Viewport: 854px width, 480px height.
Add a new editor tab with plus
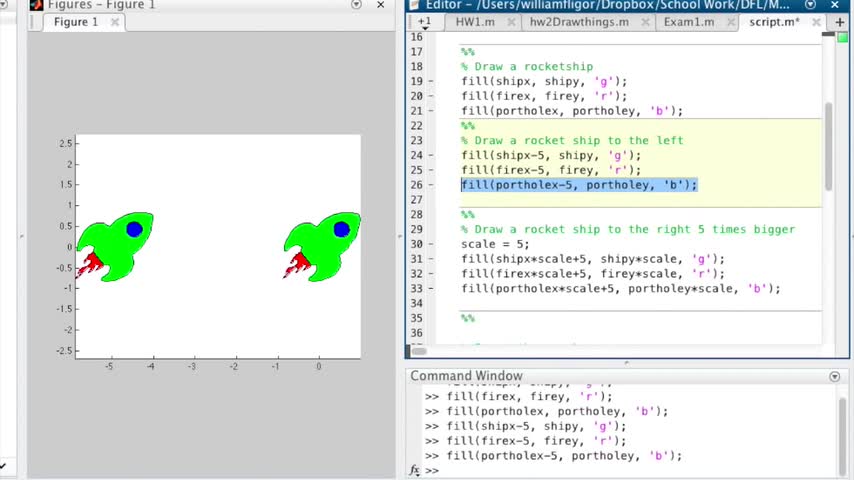coord(839,22)
